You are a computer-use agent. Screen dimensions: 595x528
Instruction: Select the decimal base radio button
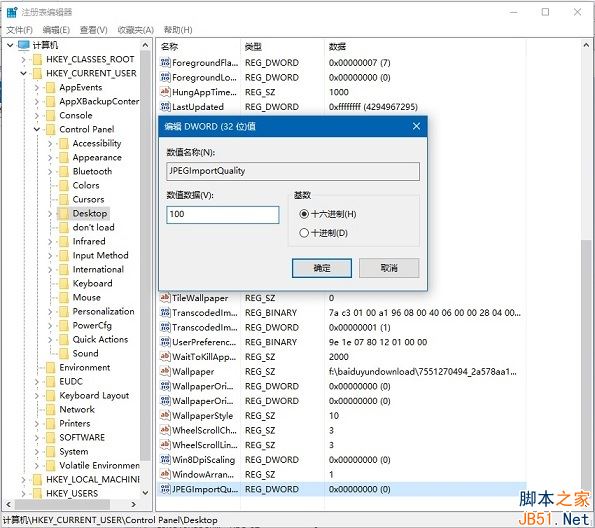point(304,233)
